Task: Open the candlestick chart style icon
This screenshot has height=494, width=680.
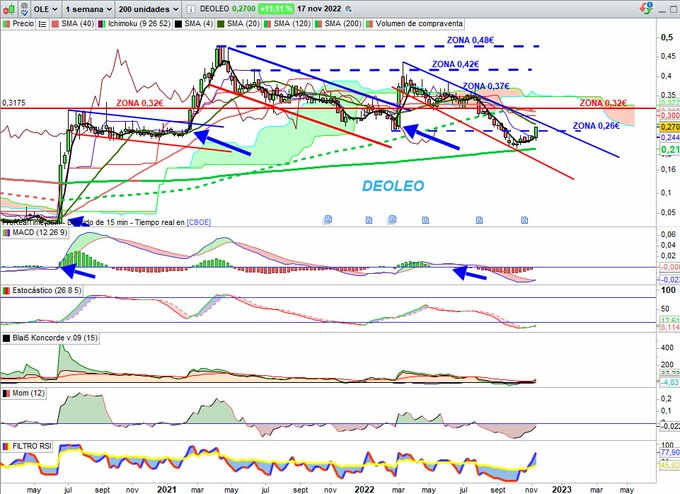Action: (9, 9)
